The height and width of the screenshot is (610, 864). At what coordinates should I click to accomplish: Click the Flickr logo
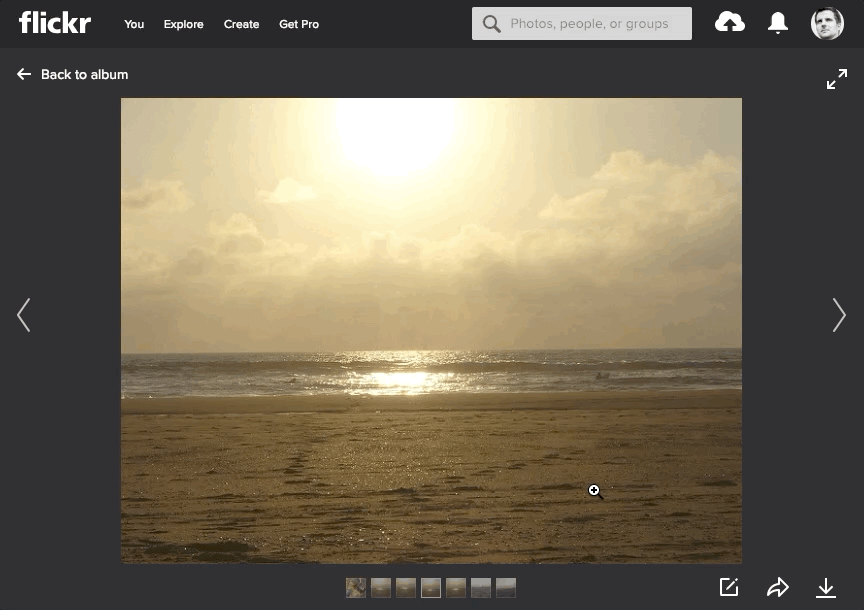point(55,23)
